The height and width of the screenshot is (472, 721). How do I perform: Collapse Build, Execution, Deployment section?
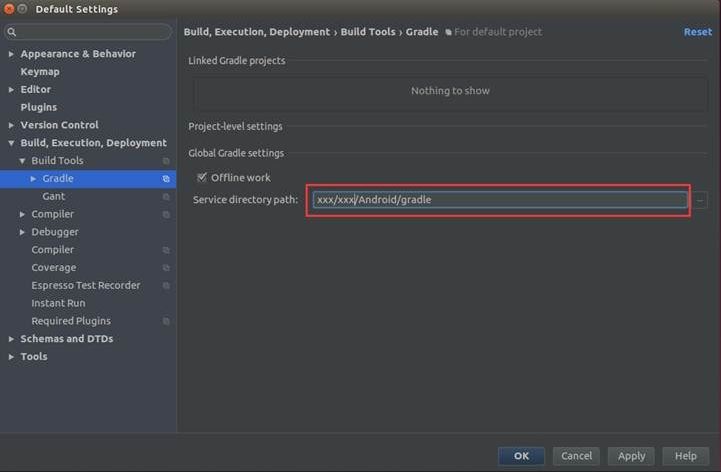point(11,143)
